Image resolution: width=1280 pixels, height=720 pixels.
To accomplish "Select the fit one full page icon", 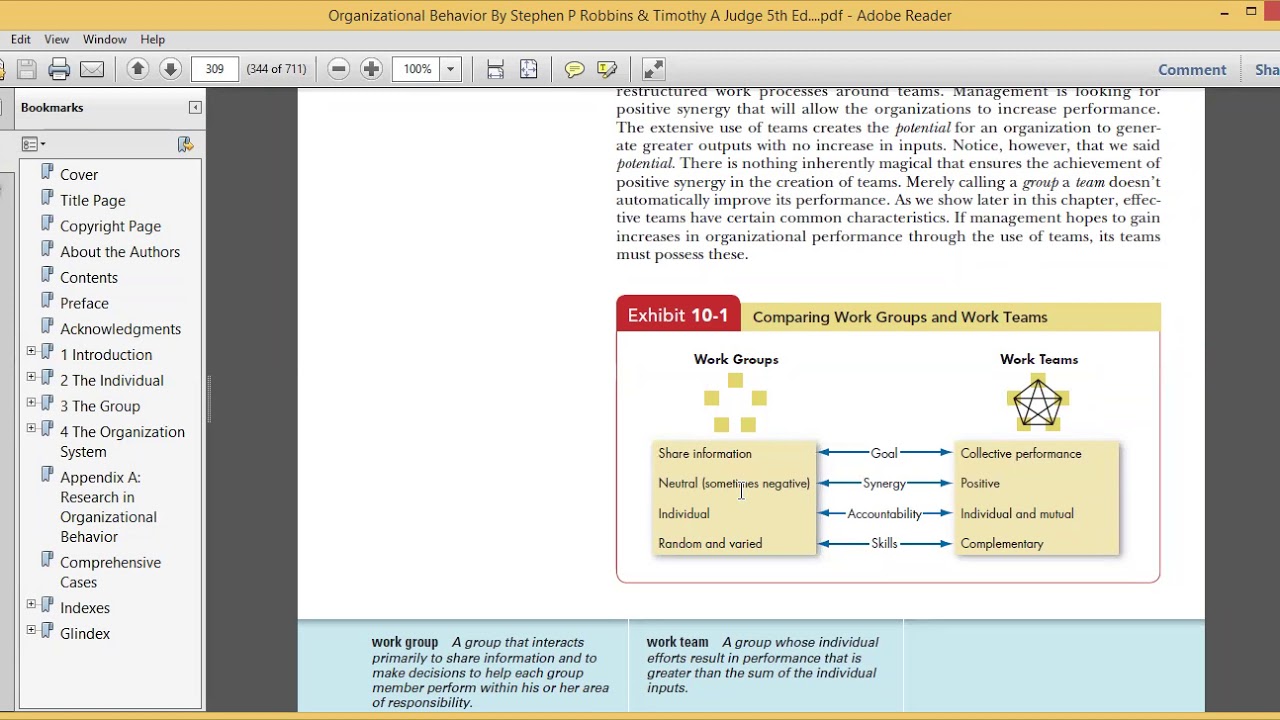I will coord(529,69).
